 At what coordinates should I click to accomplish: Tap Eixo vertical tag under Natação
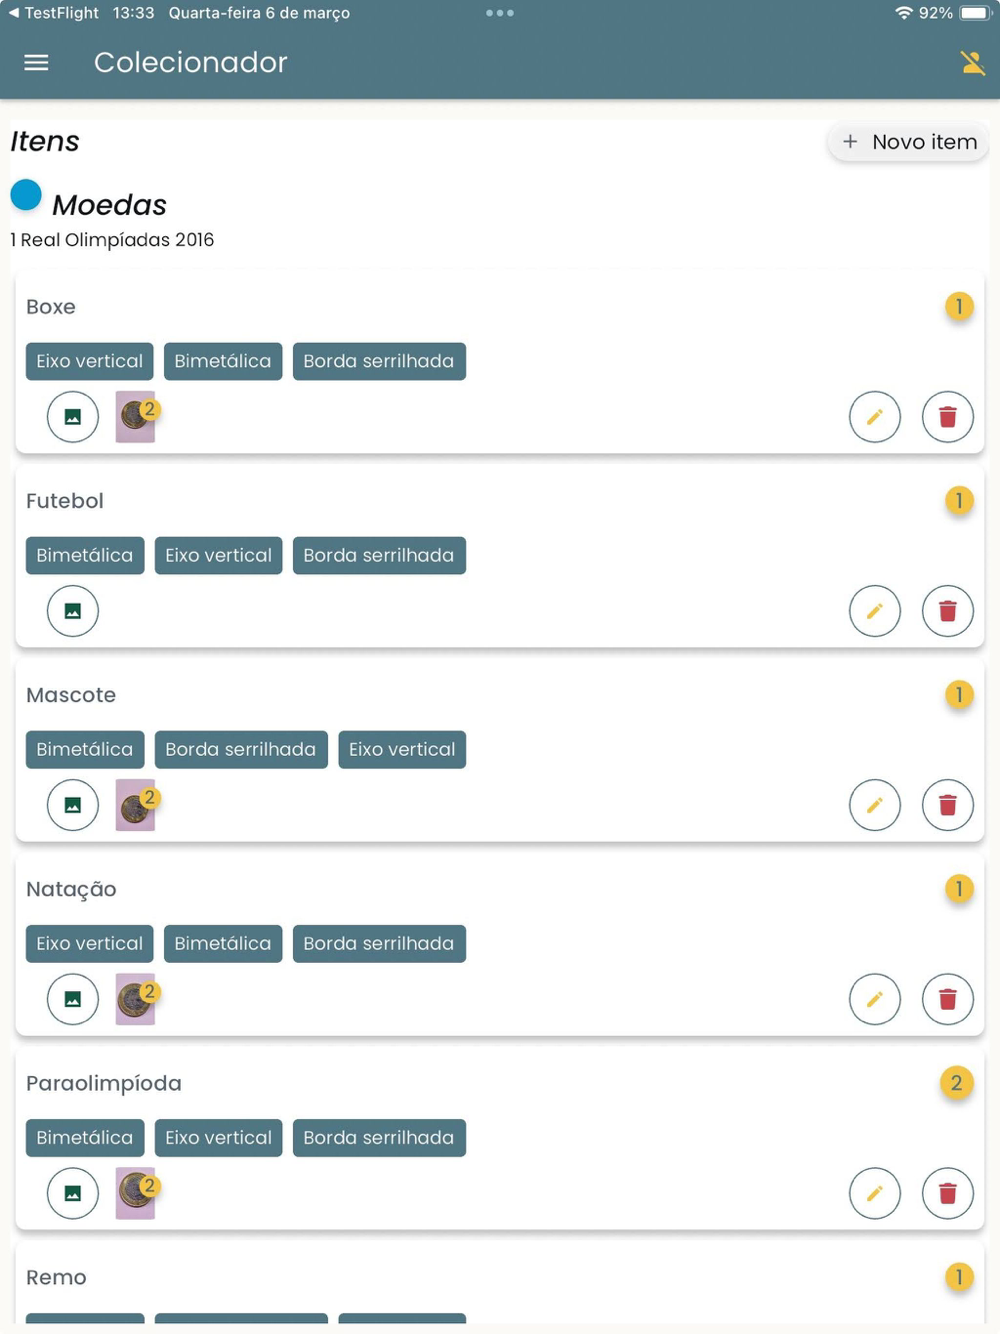(x=90, y=943)
